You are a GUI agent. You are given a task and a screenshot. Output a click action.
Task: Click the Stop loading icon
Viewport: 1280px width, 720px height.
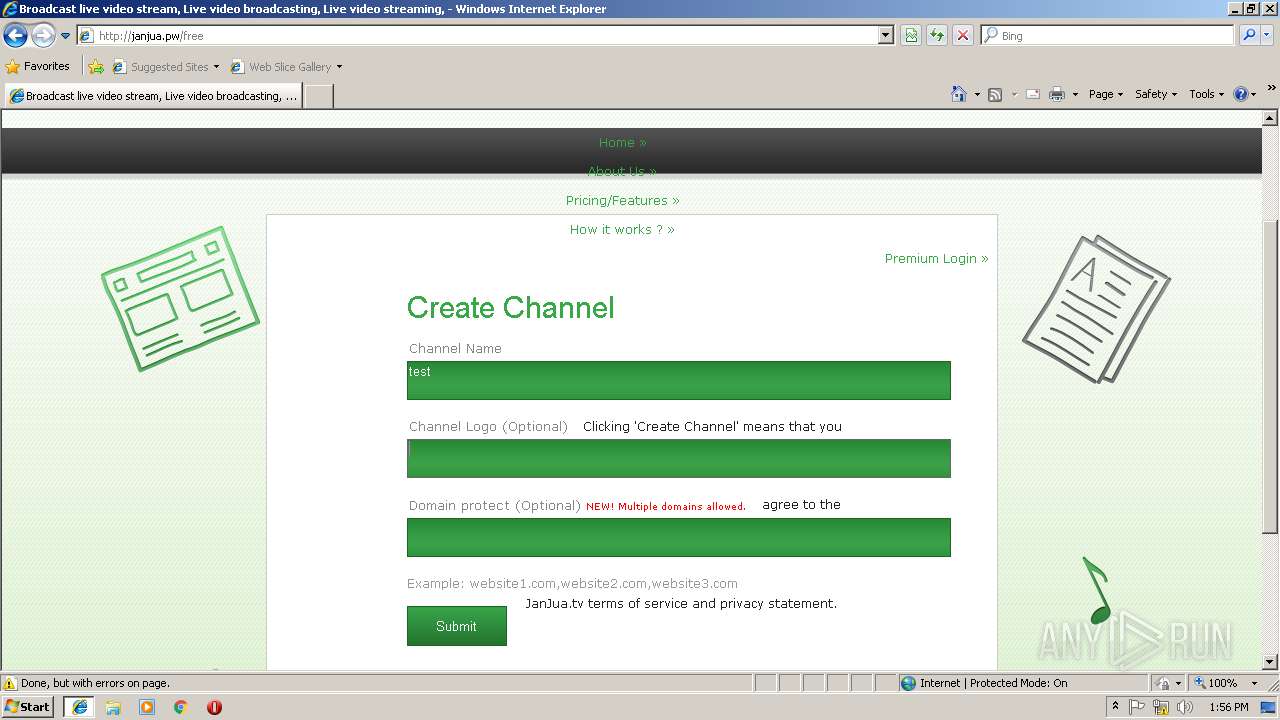pyautogui.click(x=963, y=36)
